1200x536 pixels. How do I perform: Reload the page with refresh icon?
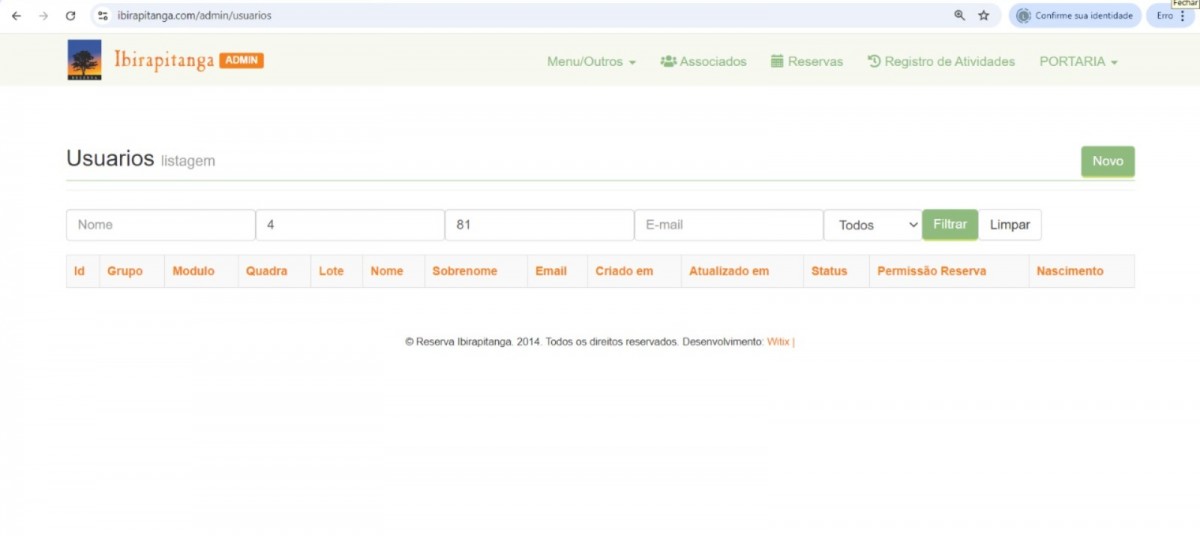[70, 16]
